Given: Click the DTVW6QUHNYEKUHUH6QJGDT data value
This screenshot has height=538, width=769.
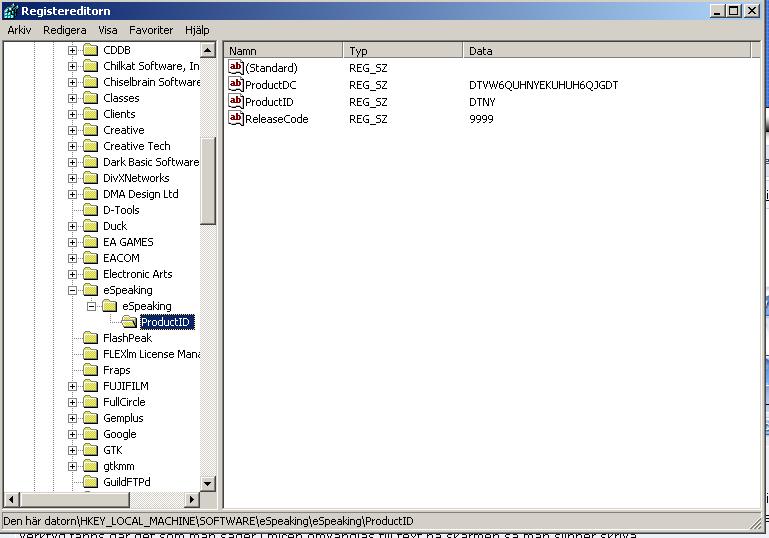Looking at the screenshot, I should pyautogui.click(x=543, y=85).
